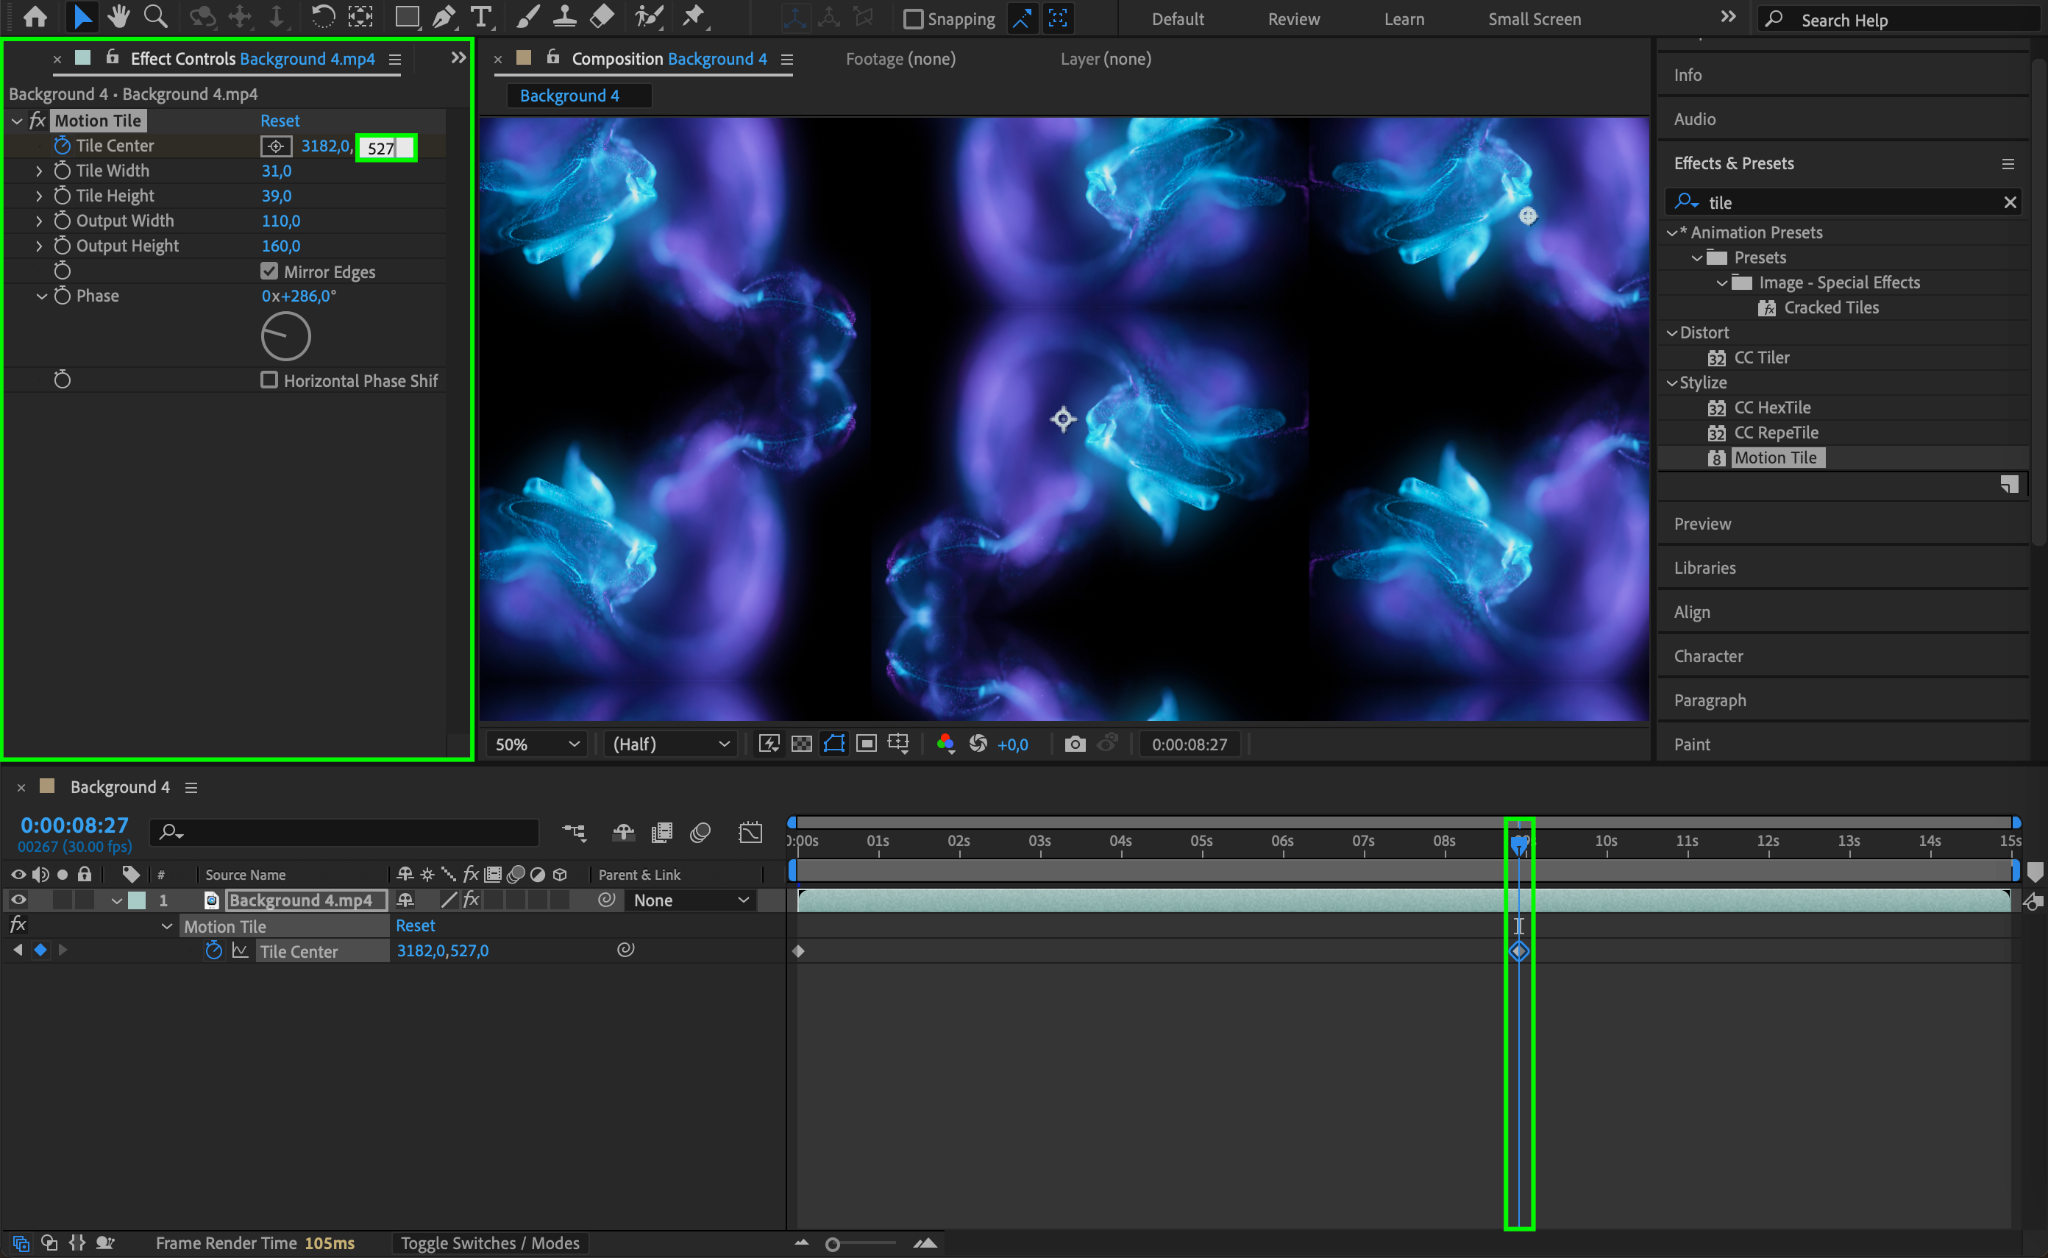Image resolution: width=2048 pixels, height=1258 pixels.
Task: Select the Hand tool
Action: coord(119,16)
